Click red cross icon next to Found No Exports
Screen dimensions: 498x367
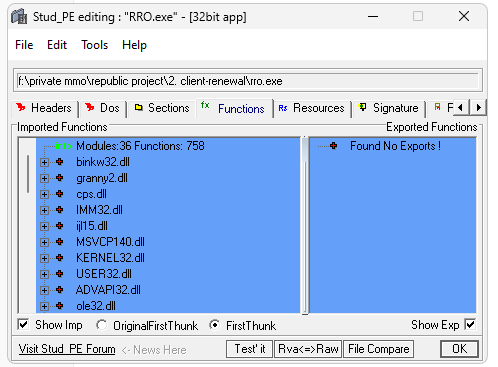coord(333,146)
